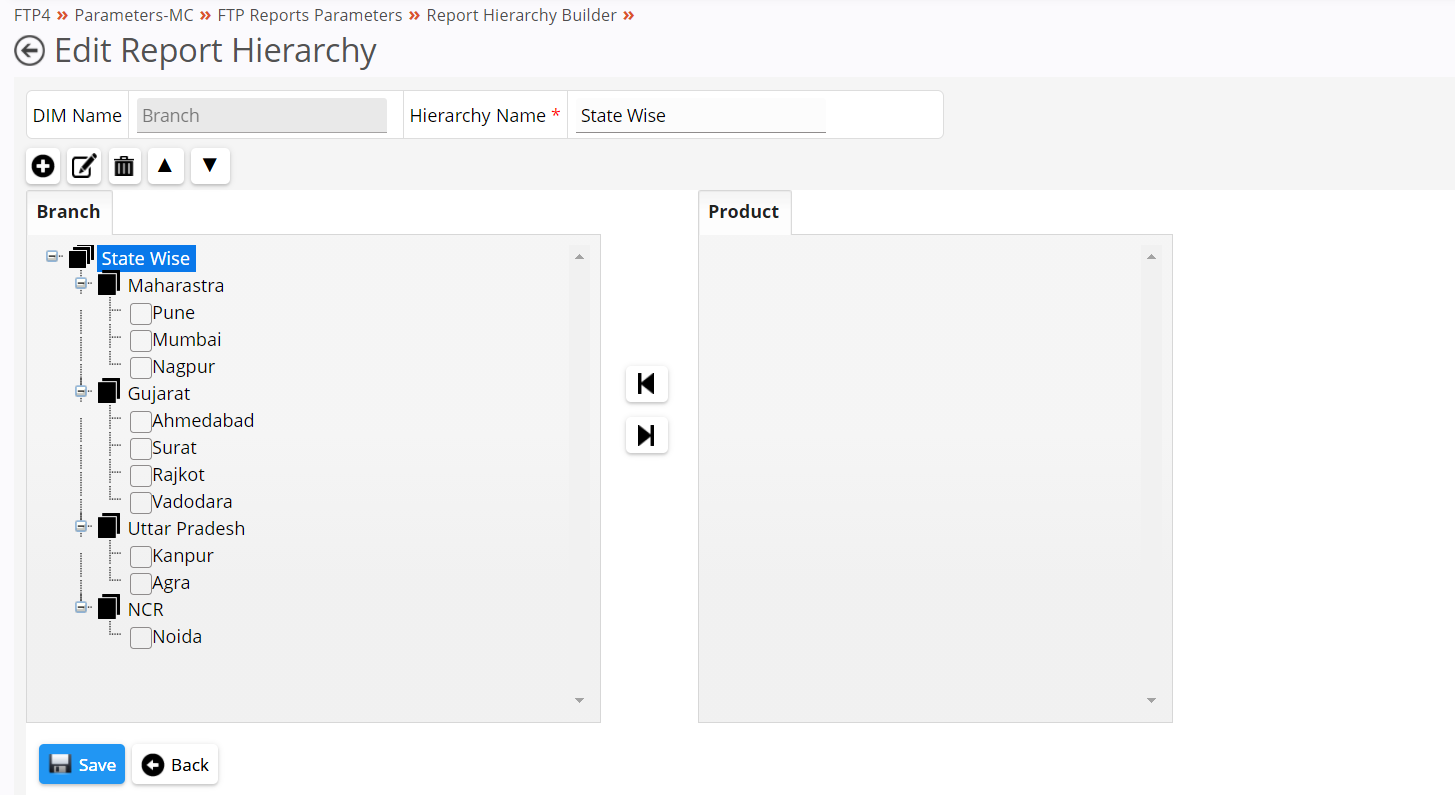
Task: Click the move-to-first skip-back arrow button
Action: [647, 383]
